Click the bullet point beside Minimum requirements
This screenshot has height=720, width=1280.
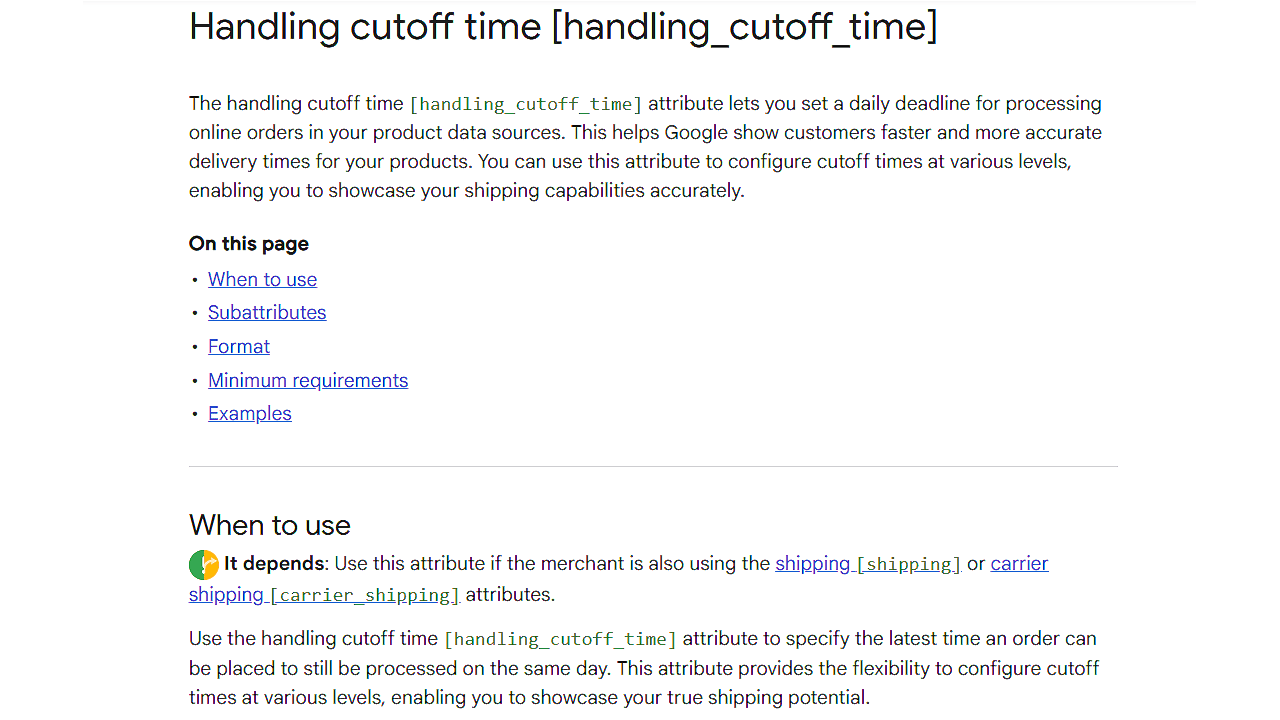click(195, 381)
